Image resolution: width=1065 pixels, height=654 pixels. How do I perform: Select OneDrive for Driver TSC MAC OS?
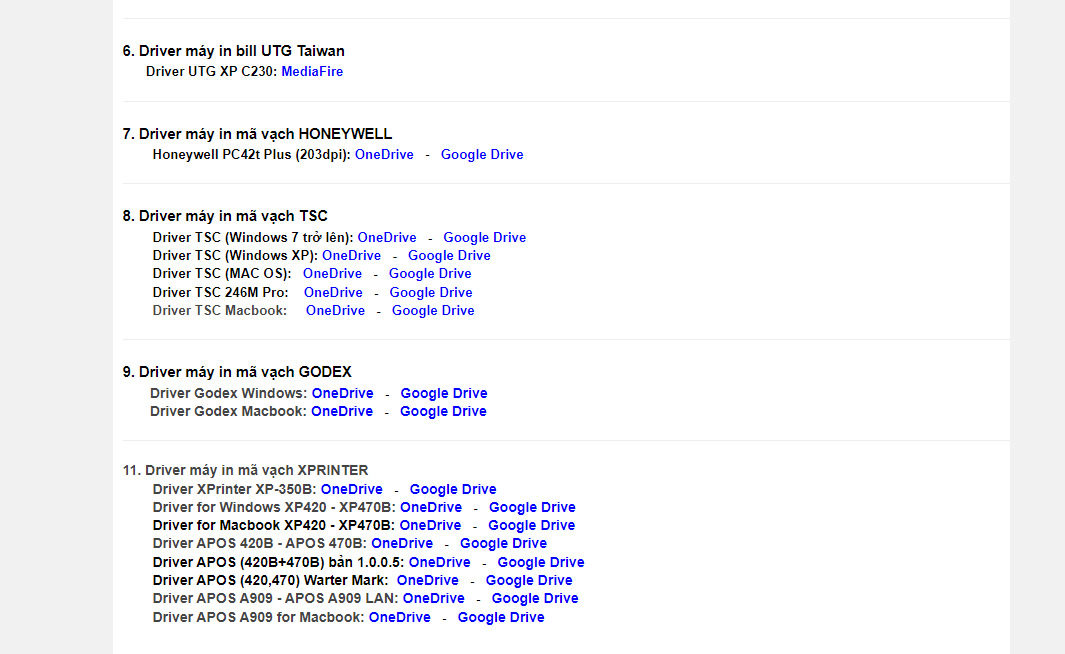[x=332, y=273]
